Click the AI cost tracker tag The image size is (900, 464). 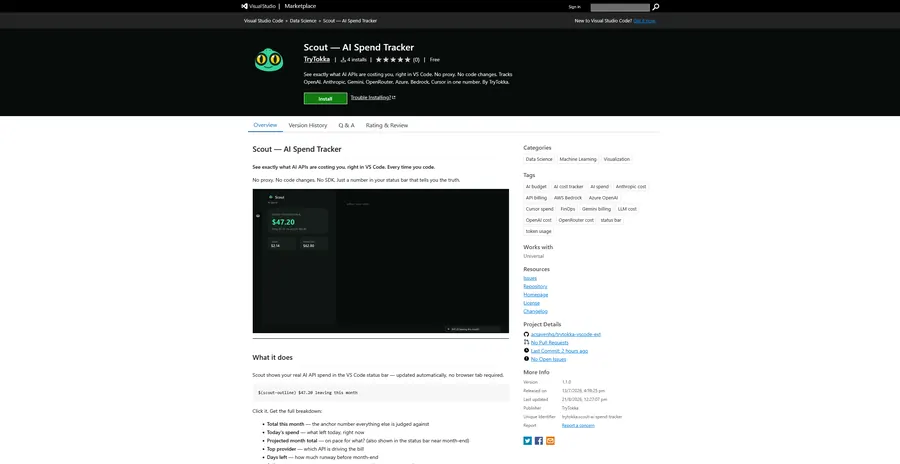(x=568, y=187)
